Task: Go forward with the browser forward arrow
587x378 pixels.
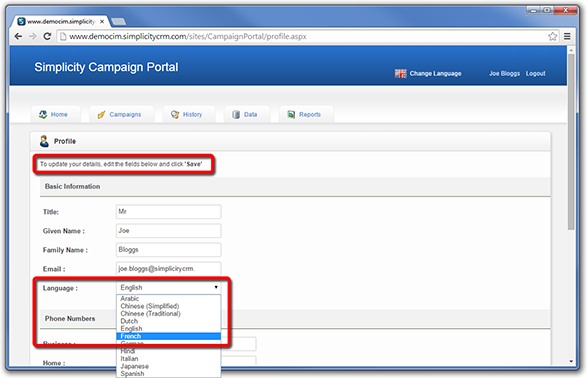Action: pyautogui.click(x=33, y=36)
